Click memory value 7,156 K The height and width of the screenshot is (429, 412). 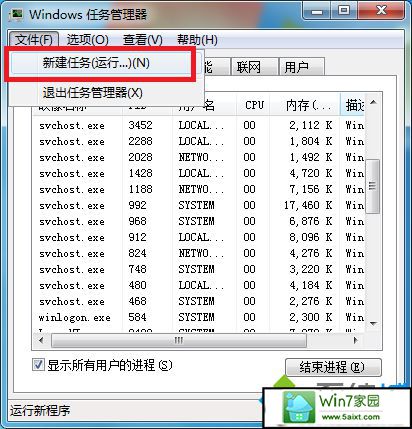point(311,189)
